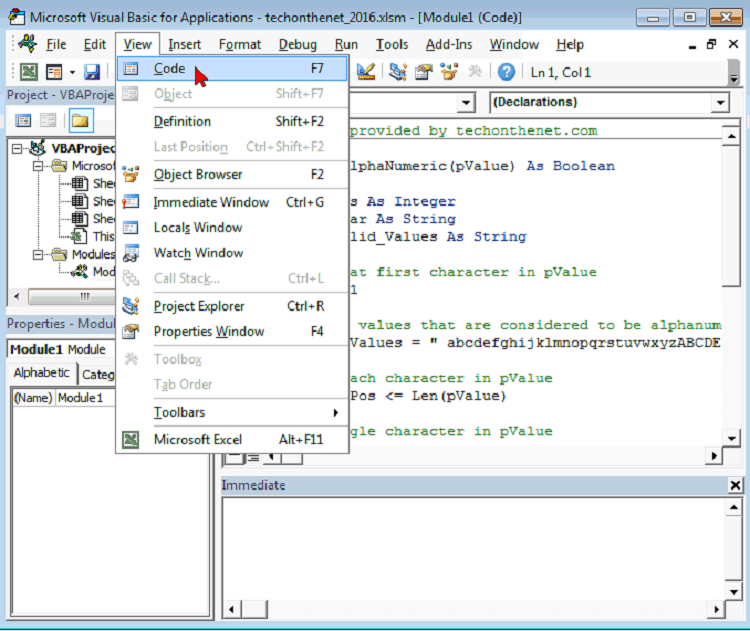Click the (Name) property value Module1
Screen dimensions: 750x631
(x=85, y=398)
